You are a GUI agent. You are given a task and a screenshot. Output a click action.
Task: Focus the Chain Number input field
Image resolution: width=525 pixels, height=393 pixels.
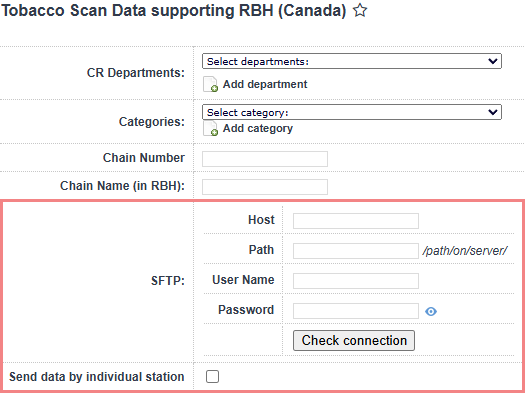[x=265, y=159]
